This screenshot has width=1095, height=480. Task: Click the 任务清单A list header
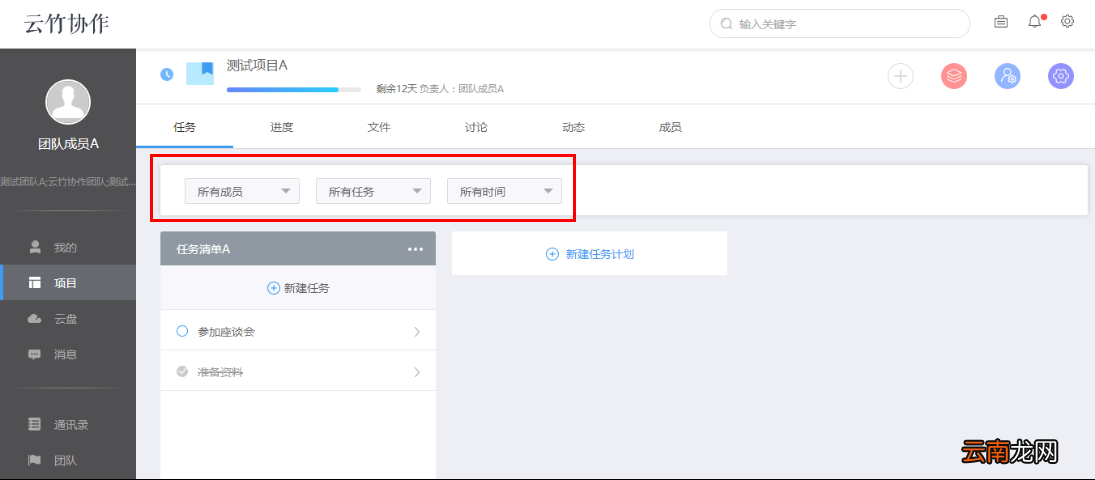pyautogui.click(x=298, y=249)
